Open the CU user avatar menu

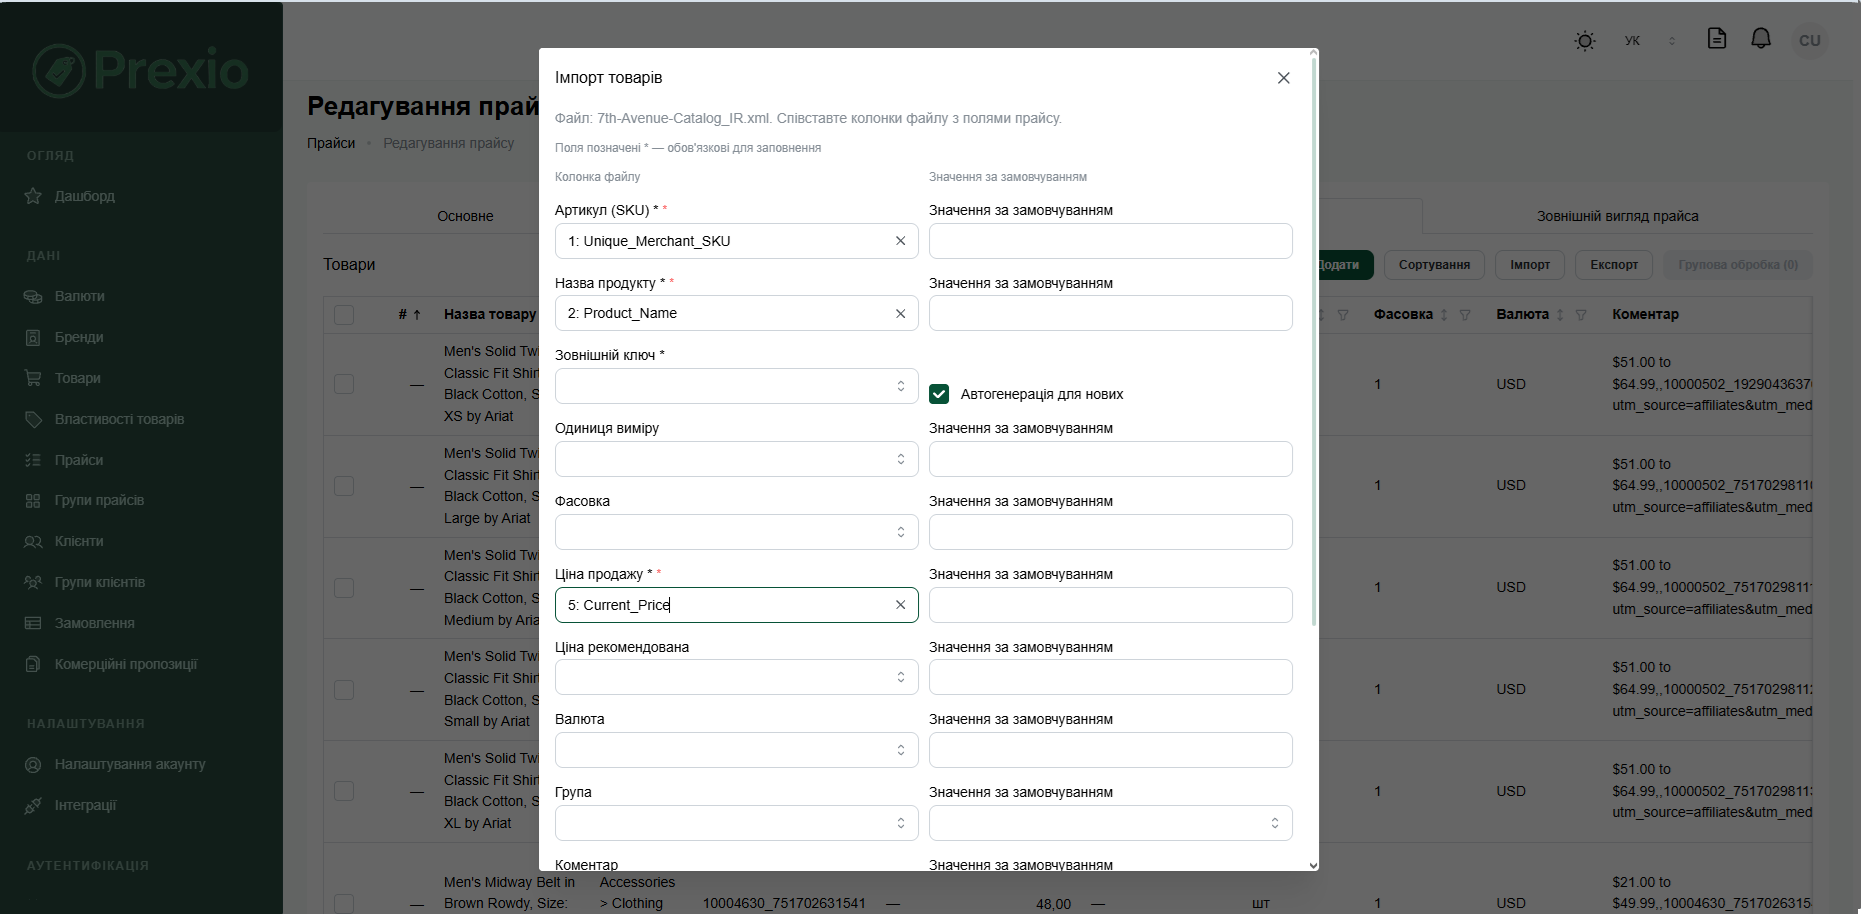1809,41
